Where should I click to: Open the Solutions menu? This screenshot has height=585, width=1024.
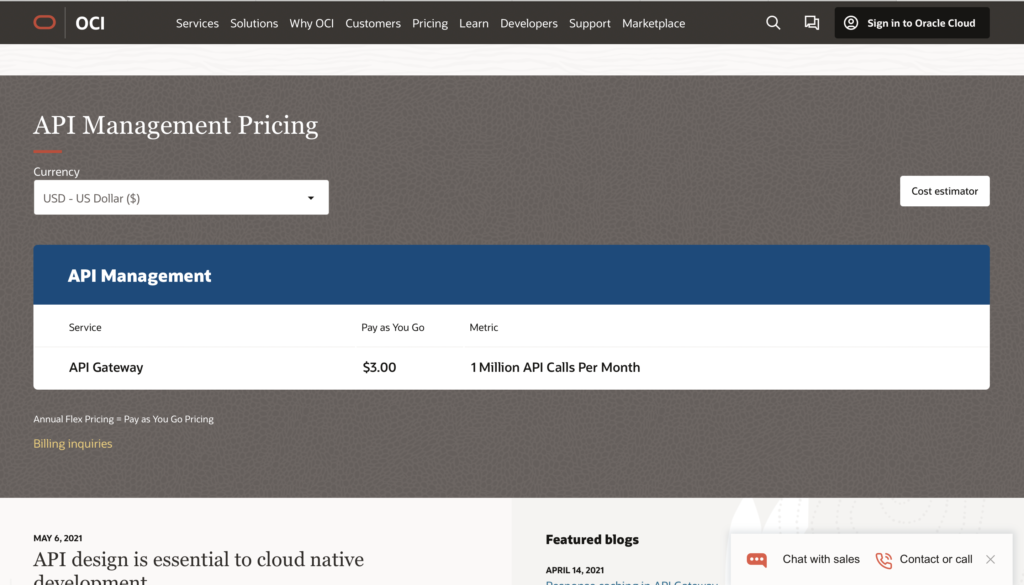pos(254,23)
